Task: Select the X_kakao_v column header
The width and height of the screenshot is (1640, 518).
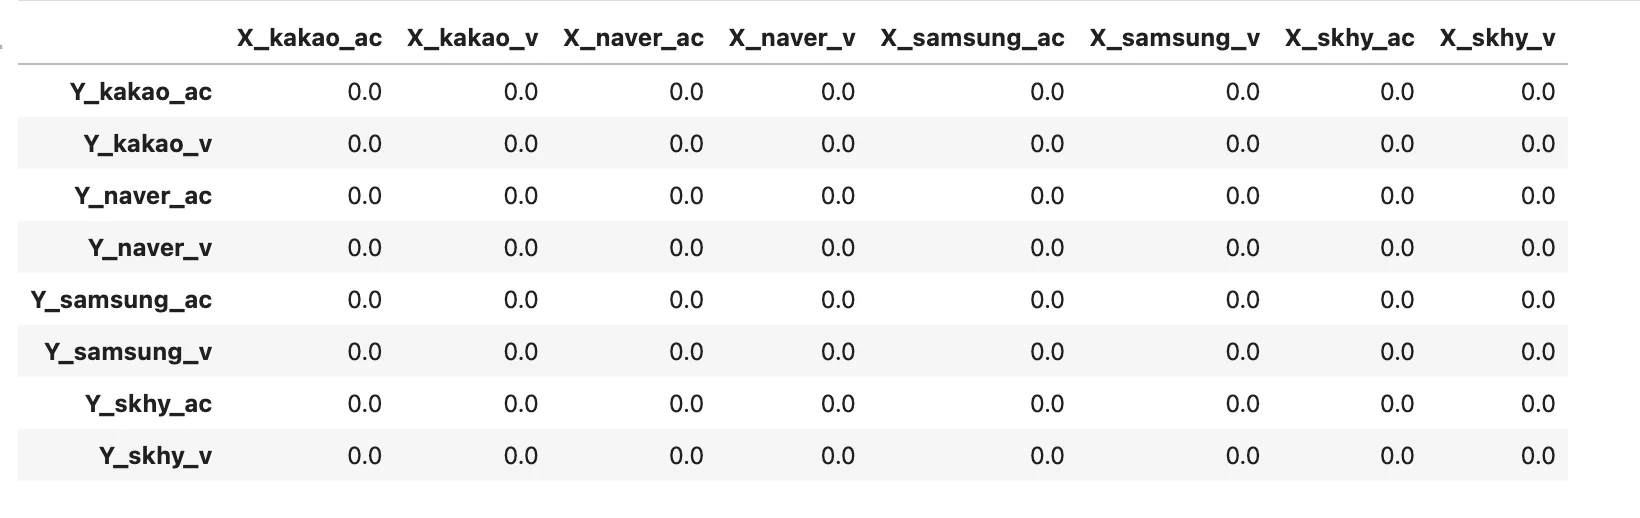Action: pyautogui.click(x=472, y=39)
